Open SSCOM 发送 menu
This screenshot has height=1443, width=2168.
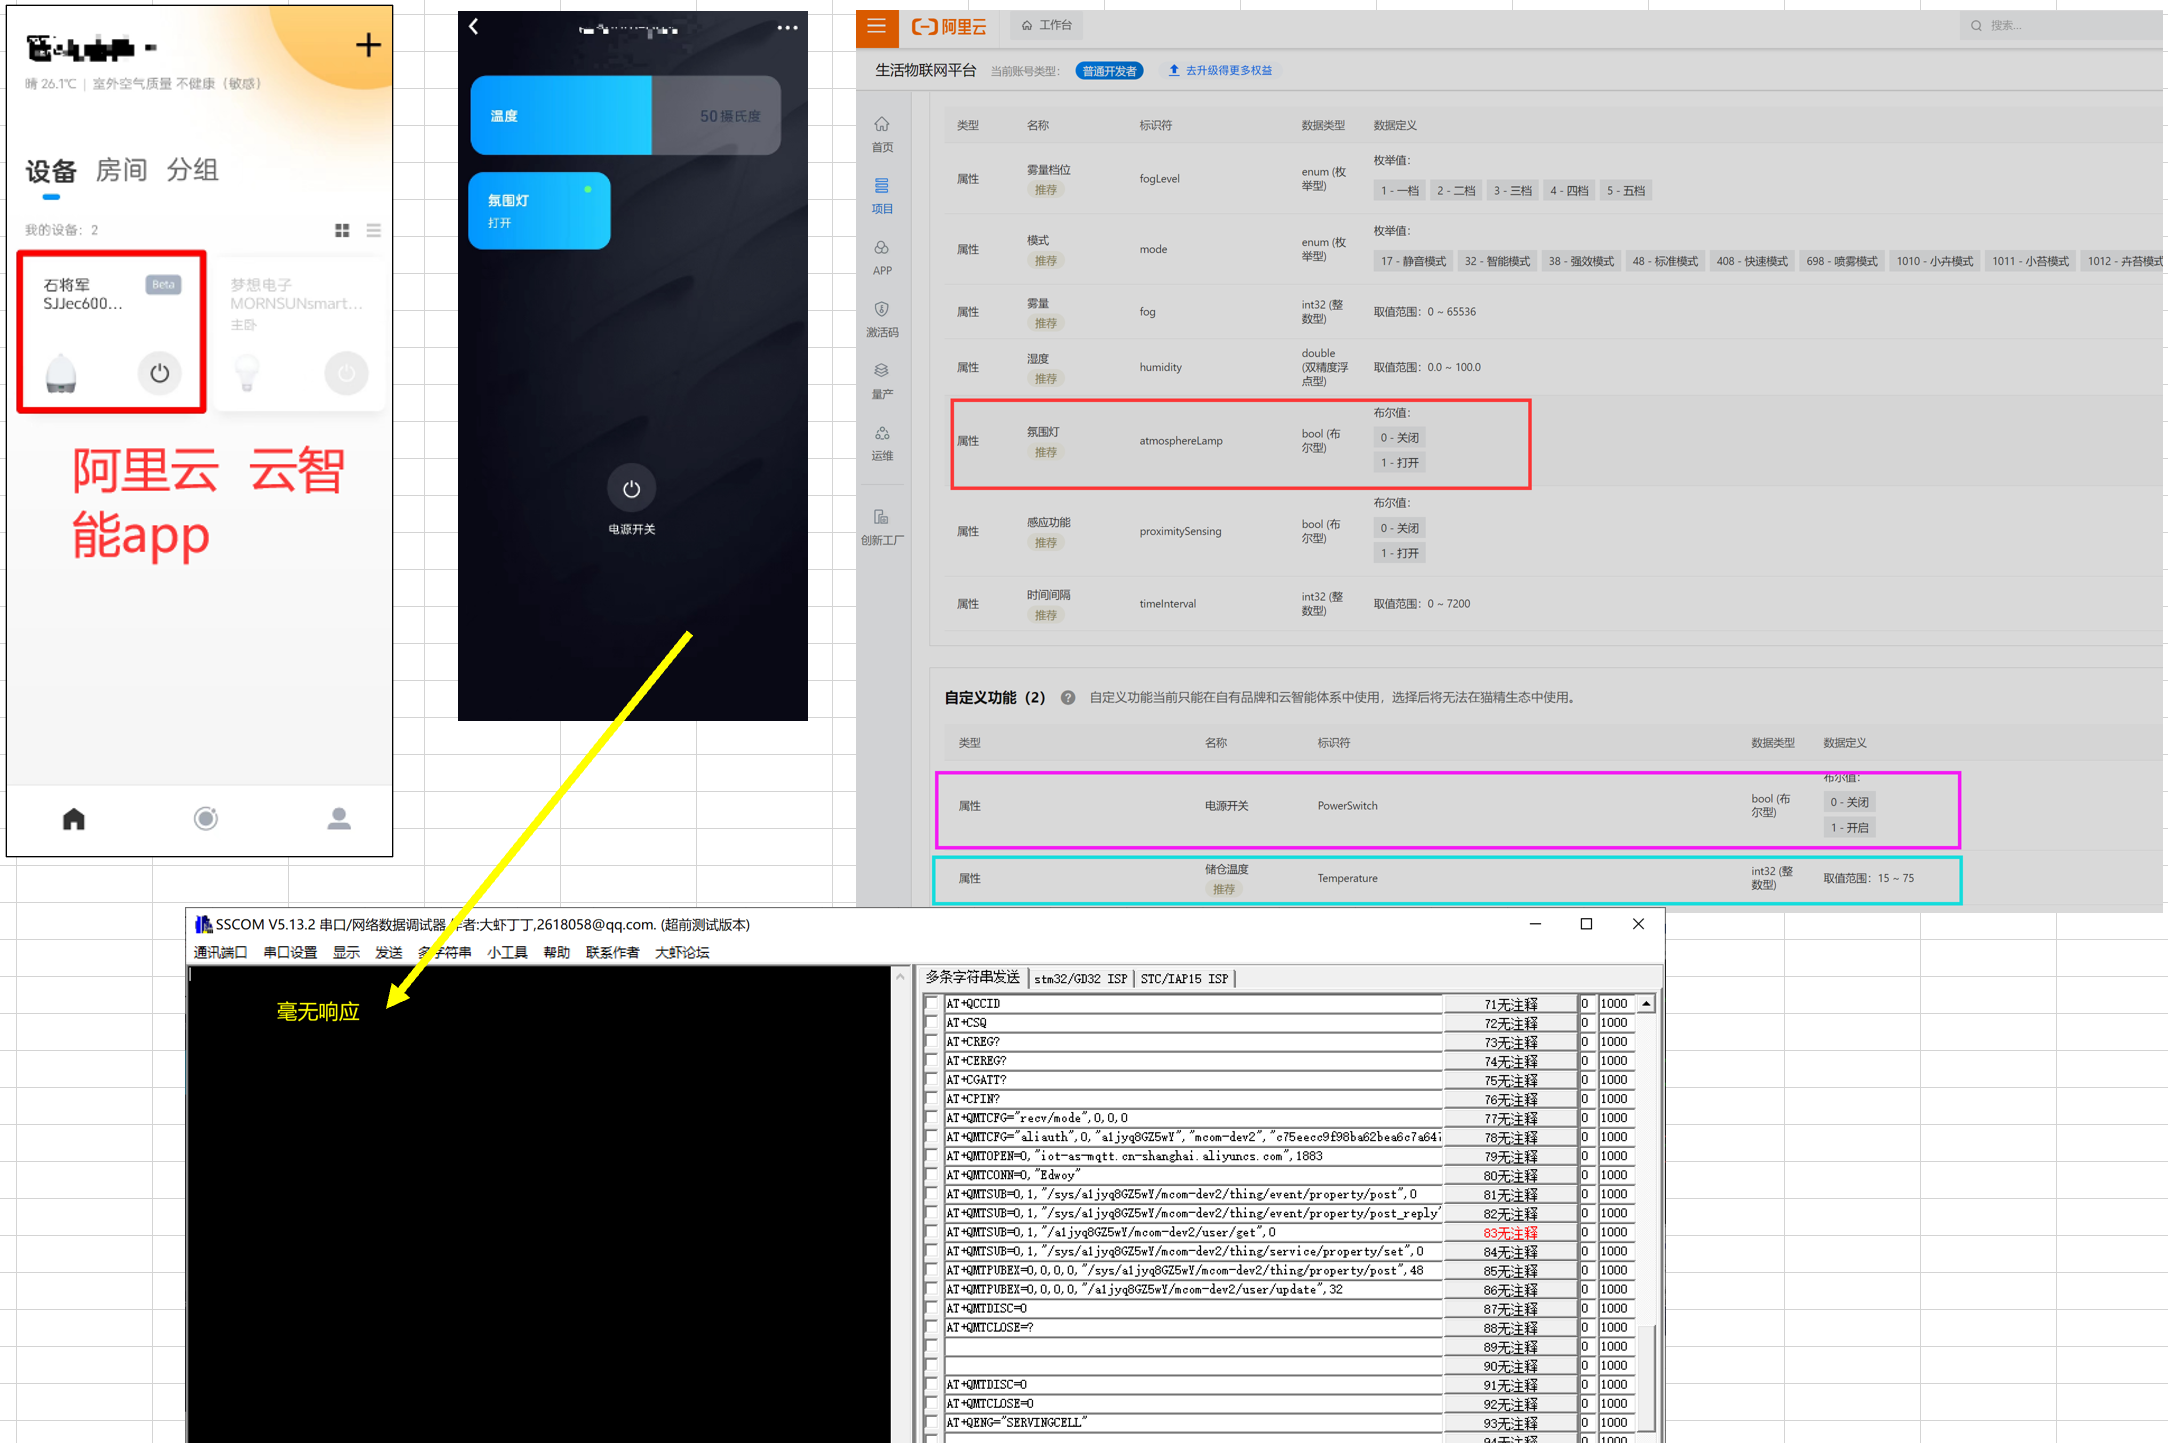click(388, 952)
